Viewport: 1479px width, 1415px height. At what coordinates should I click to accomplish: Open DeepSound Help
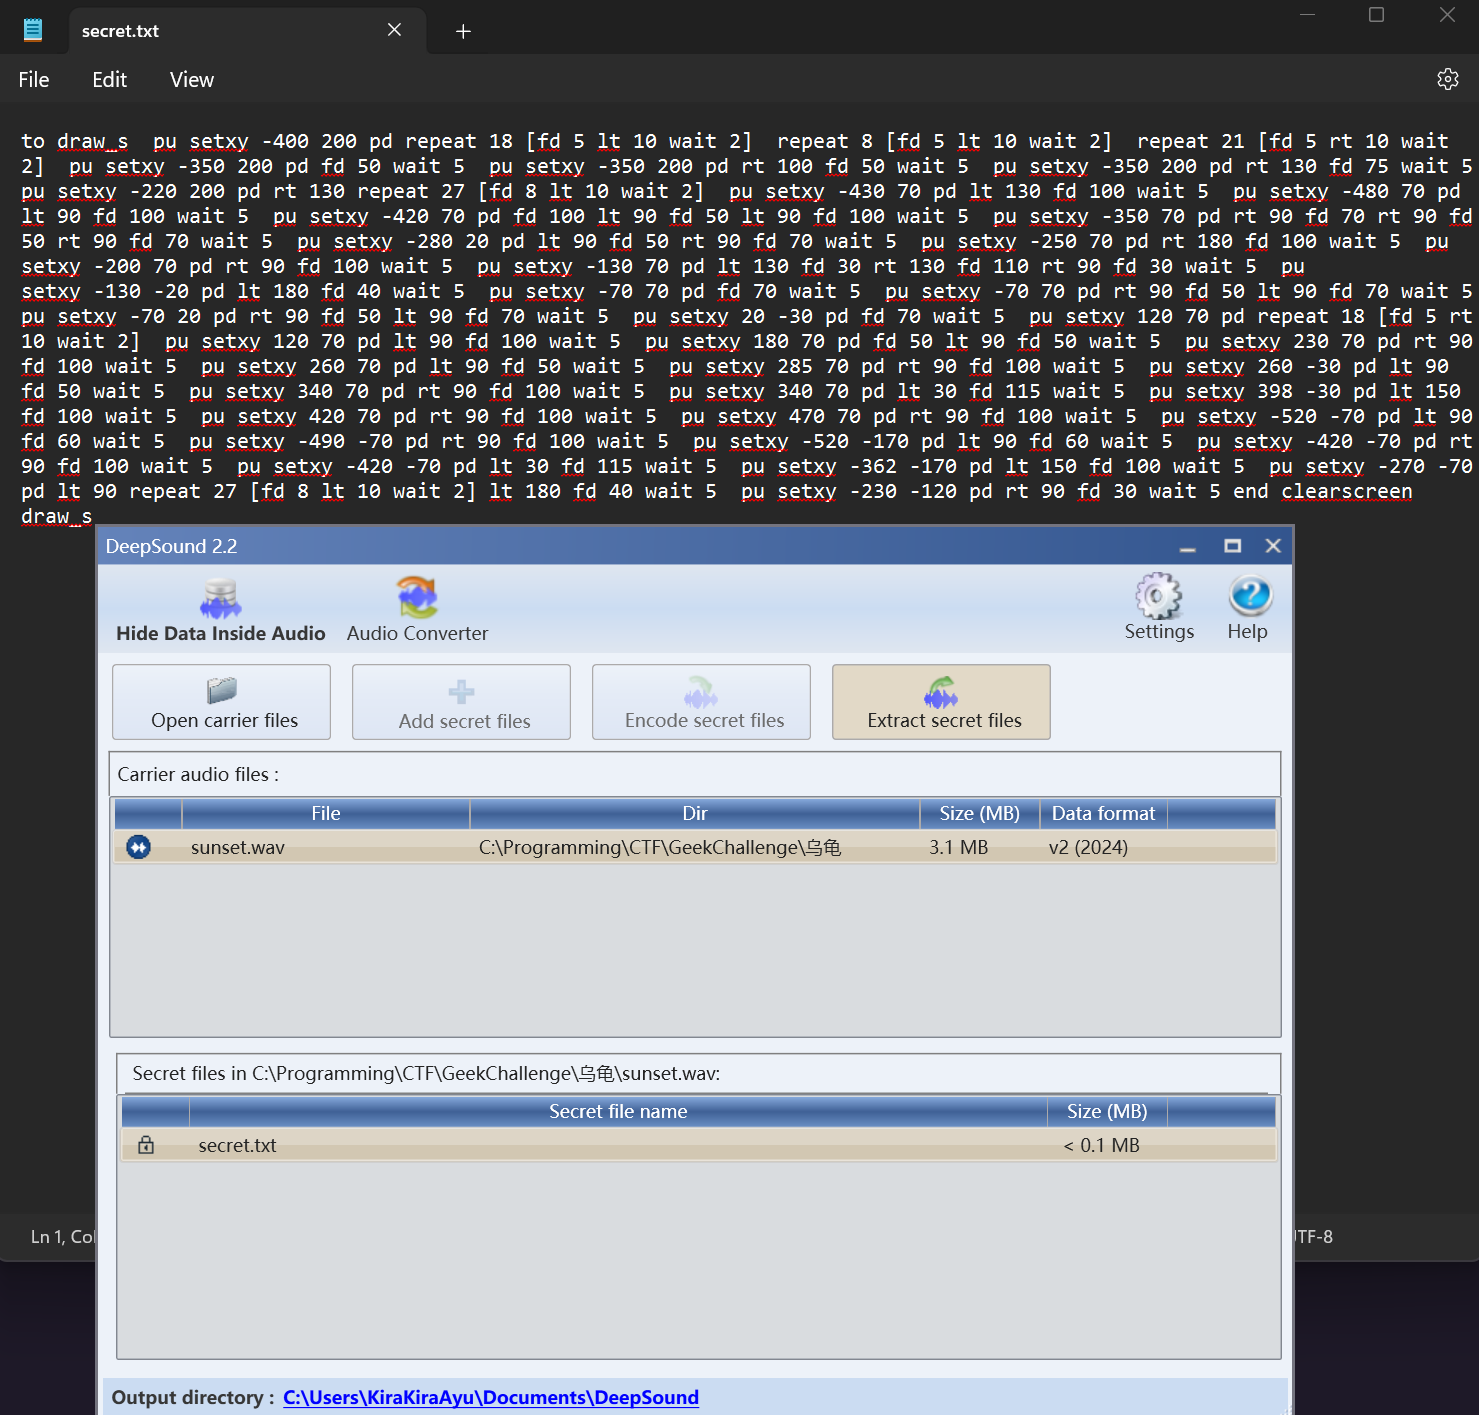coord(1248,607)
